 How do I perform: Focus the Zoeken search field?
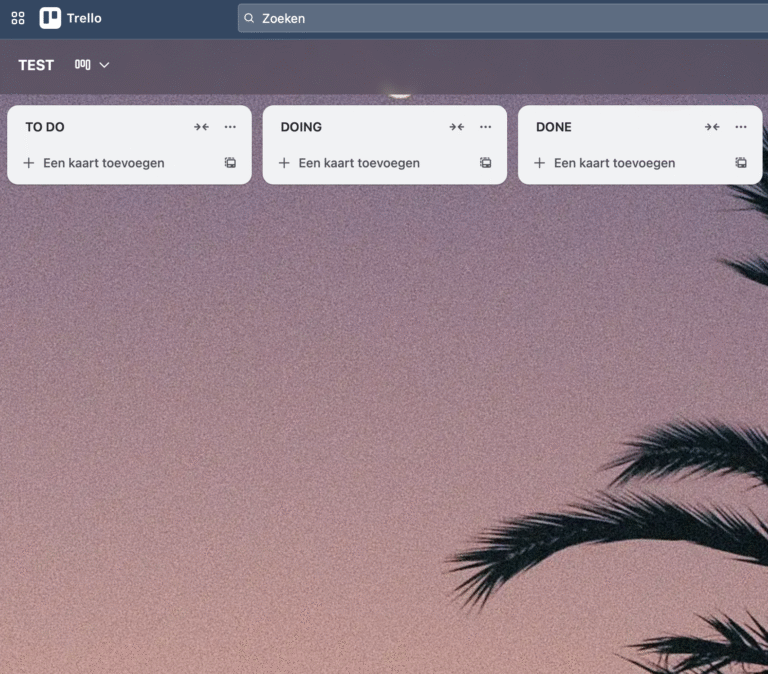[500, 18]
